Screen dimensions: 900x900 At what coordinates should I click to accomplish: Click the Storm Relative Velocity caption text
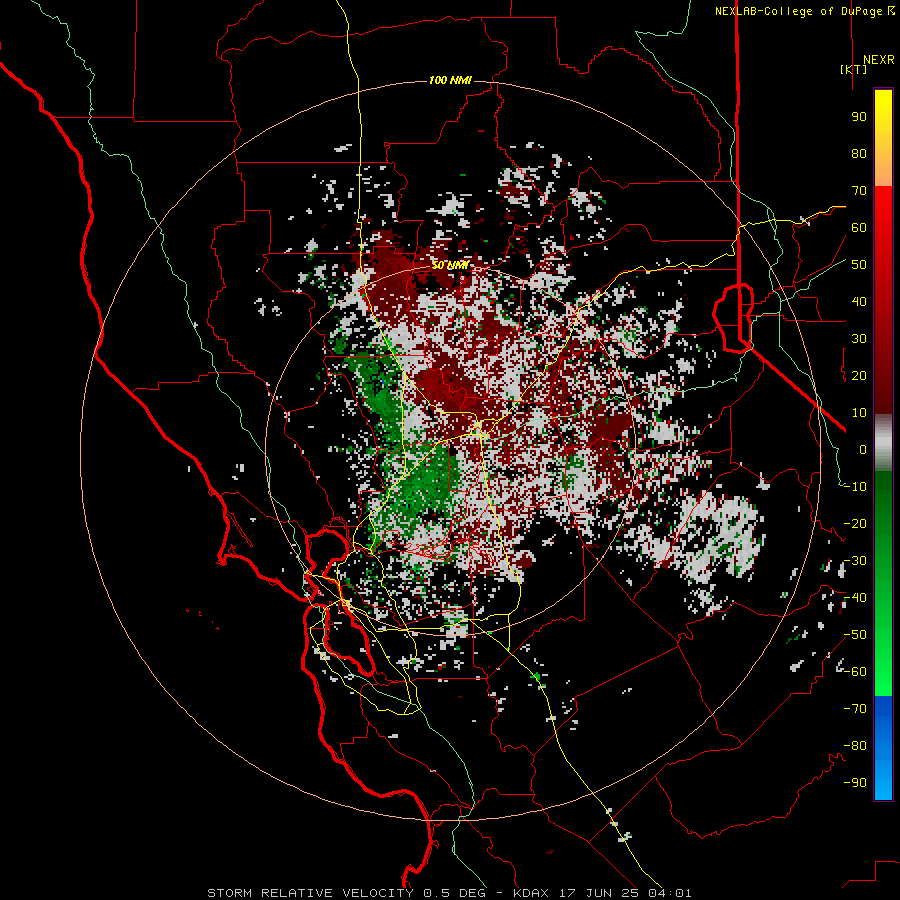coord(449,893)
